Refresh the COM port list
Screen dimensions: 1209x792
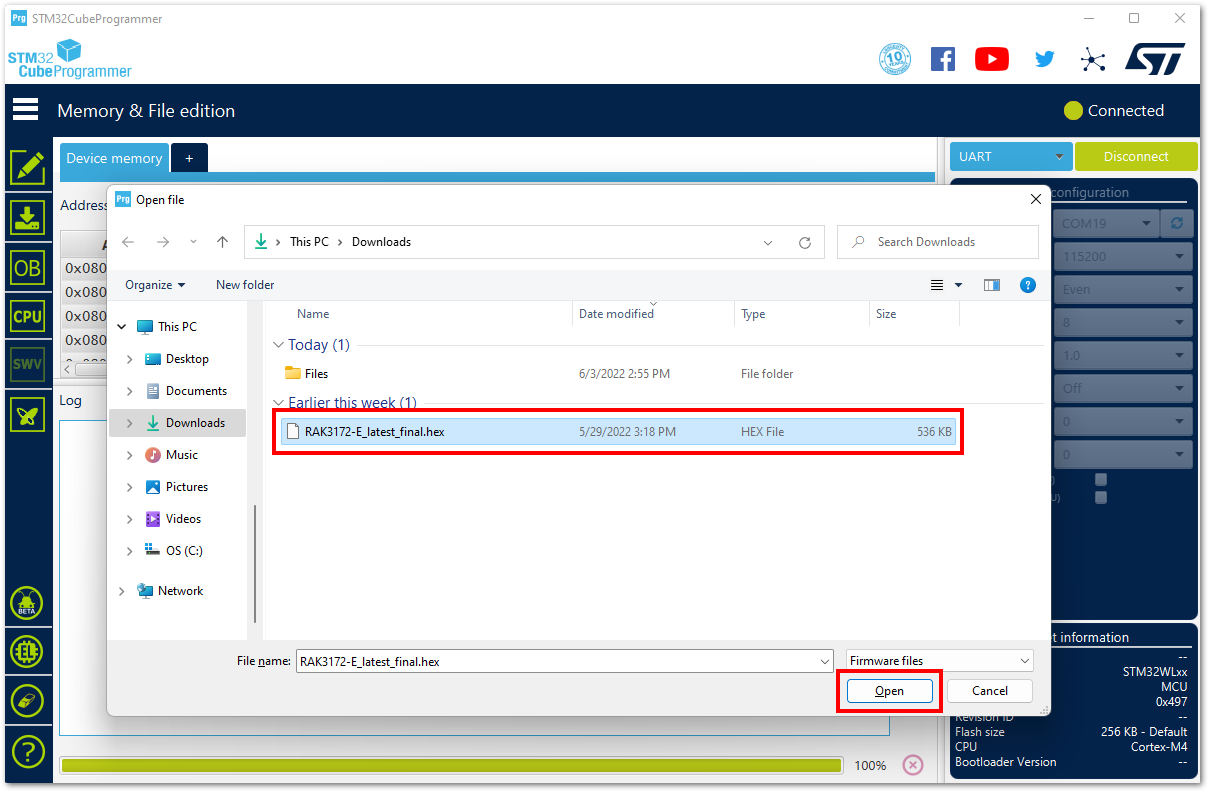tap(1177, 223)
